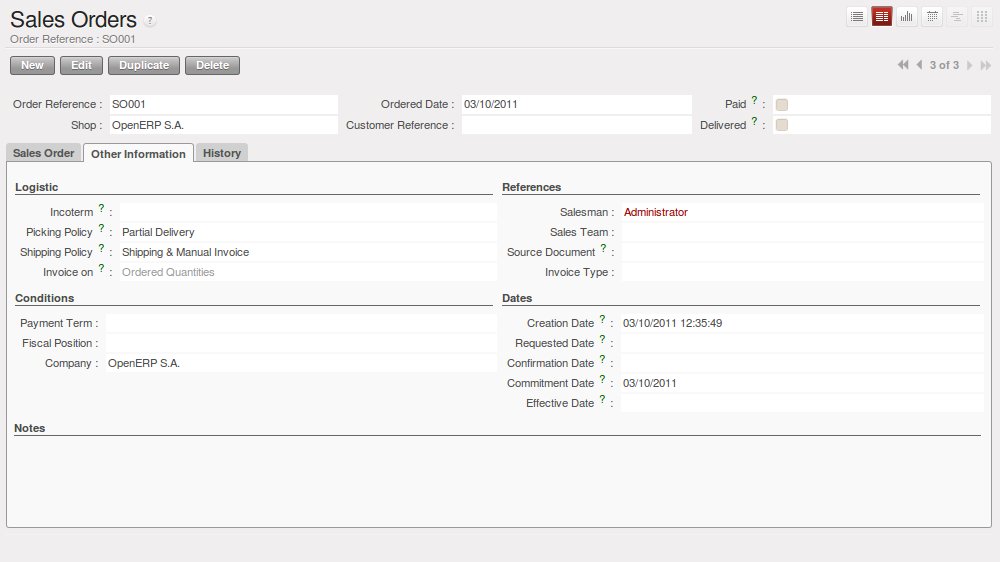Viewport: 1000px width, 562px height.
Task: Select the form view icon
Action: click(x=882, y=16)
